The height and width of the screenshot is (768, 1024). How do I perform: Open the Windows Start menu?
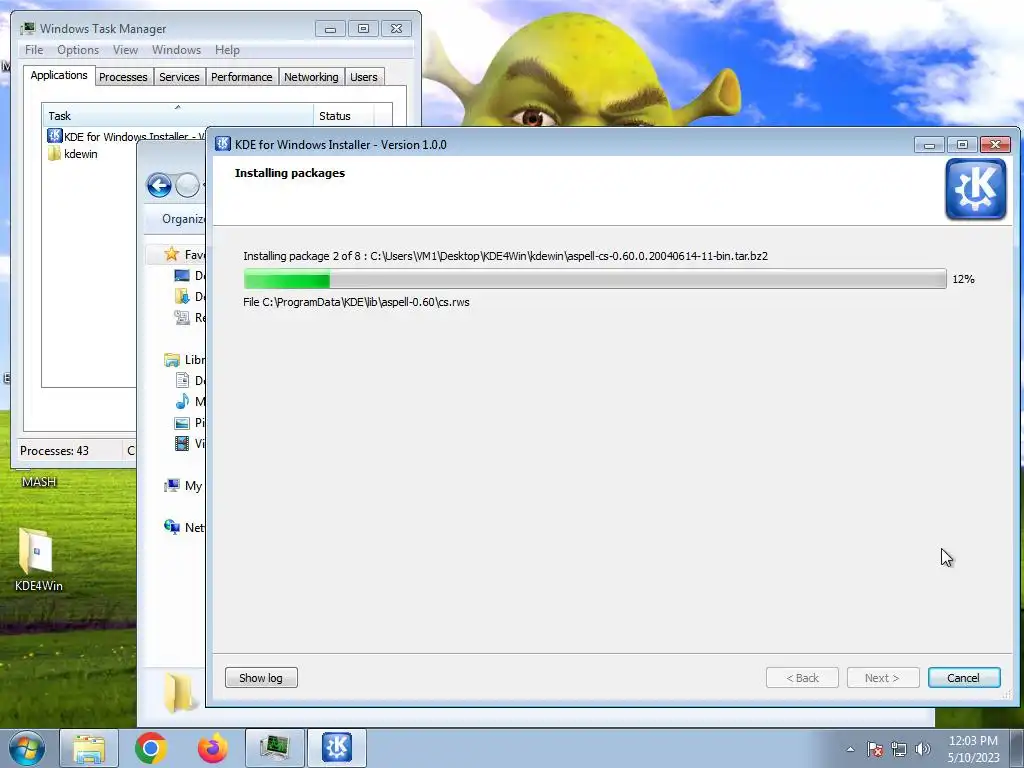pyautogui.click(x=27, y=748)
